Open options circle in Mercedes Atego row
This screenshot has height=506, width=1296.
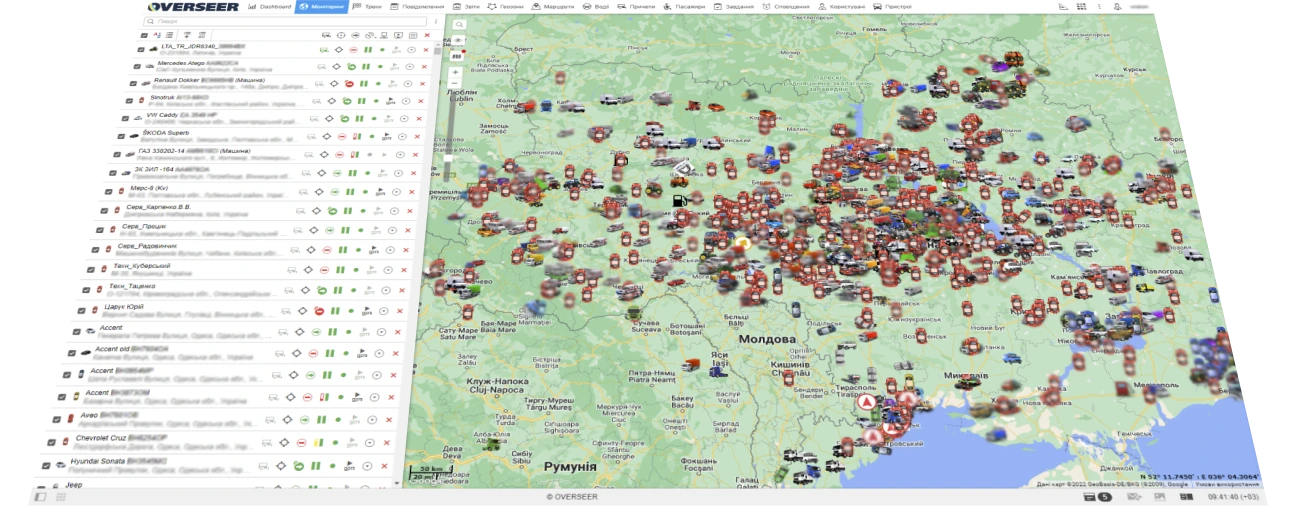[409, 65]
